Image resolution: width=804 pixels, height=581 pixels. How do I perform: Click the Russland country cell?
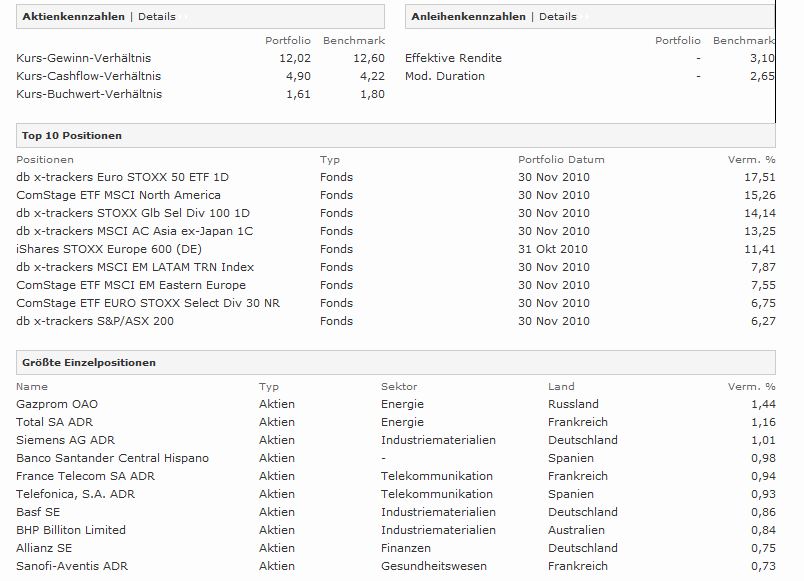click(573, 404)
